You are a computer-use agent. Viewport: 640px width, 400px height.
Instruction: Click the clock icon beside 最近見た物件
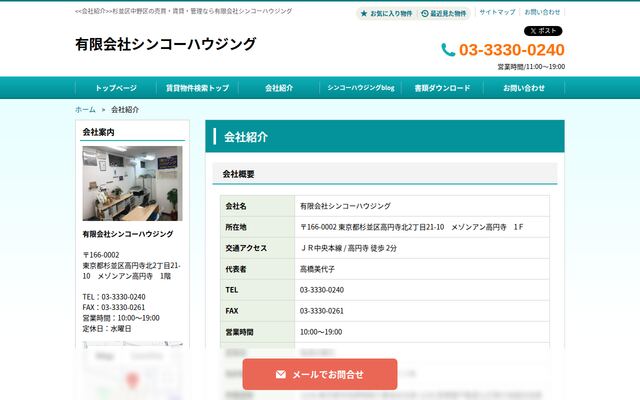[424, 13]
